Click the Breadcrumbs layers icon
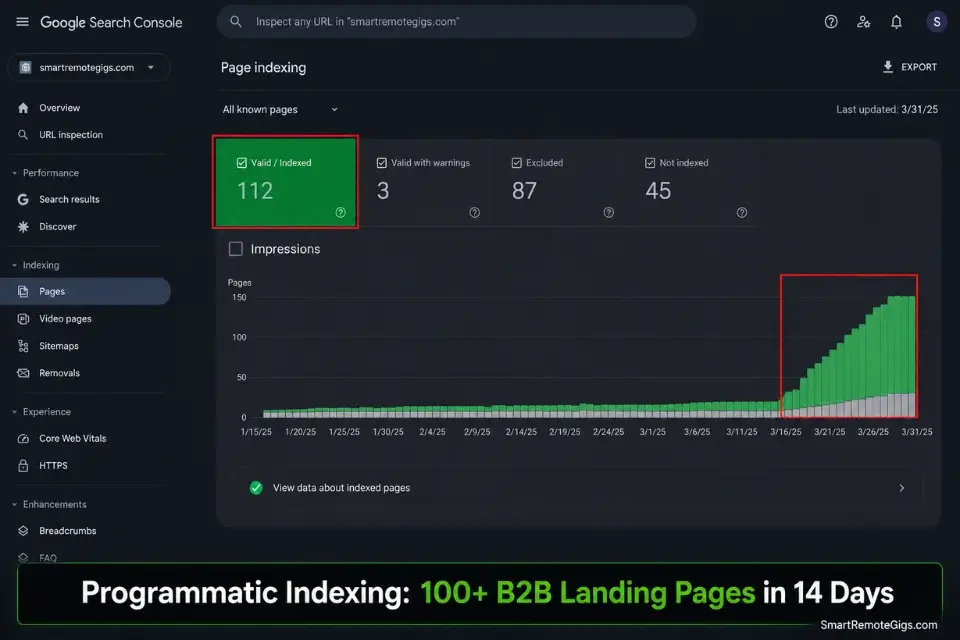The height and width of the screenshot is (640, 960). pos(23,531)
